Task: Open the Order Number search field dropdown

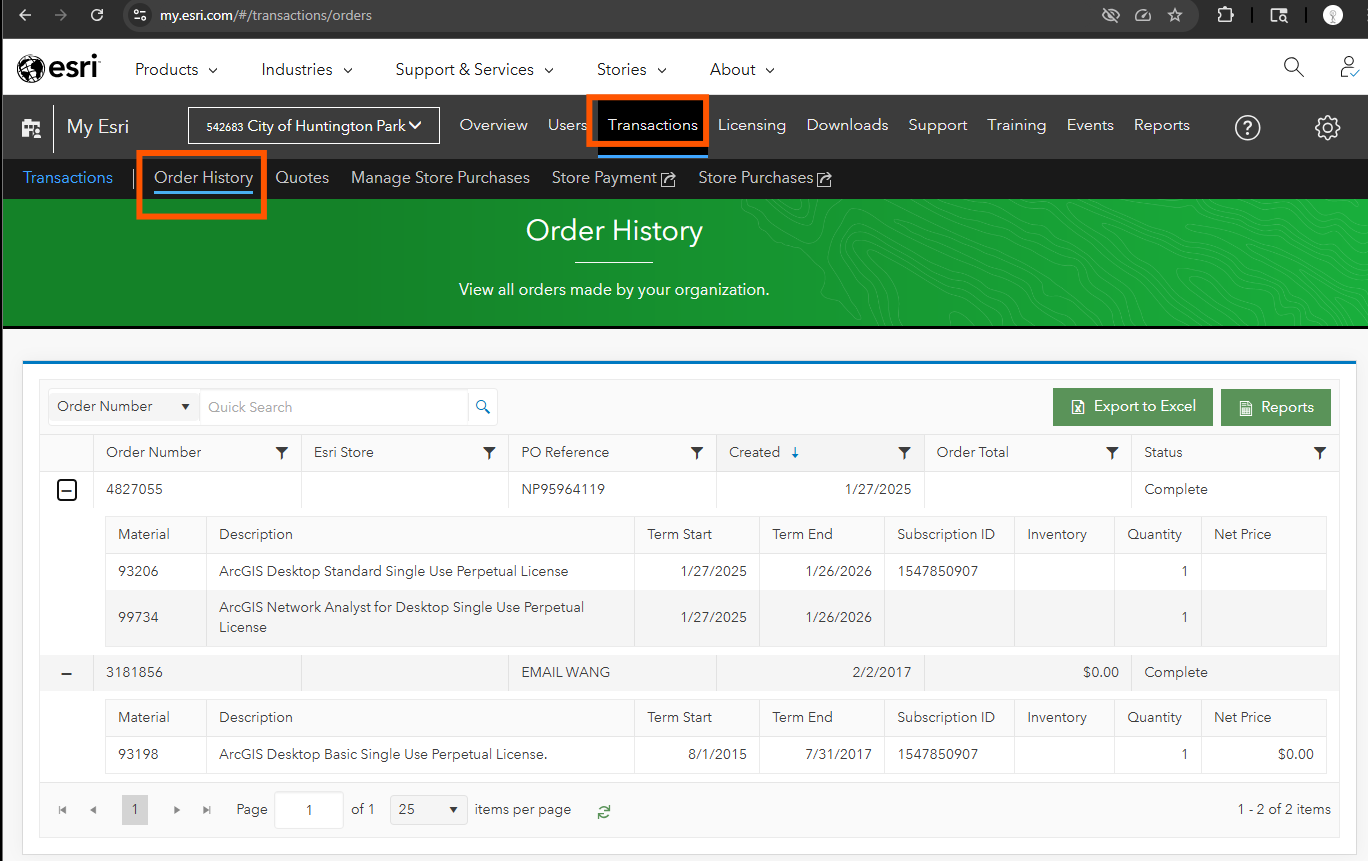Action: (x=124, y=407)
